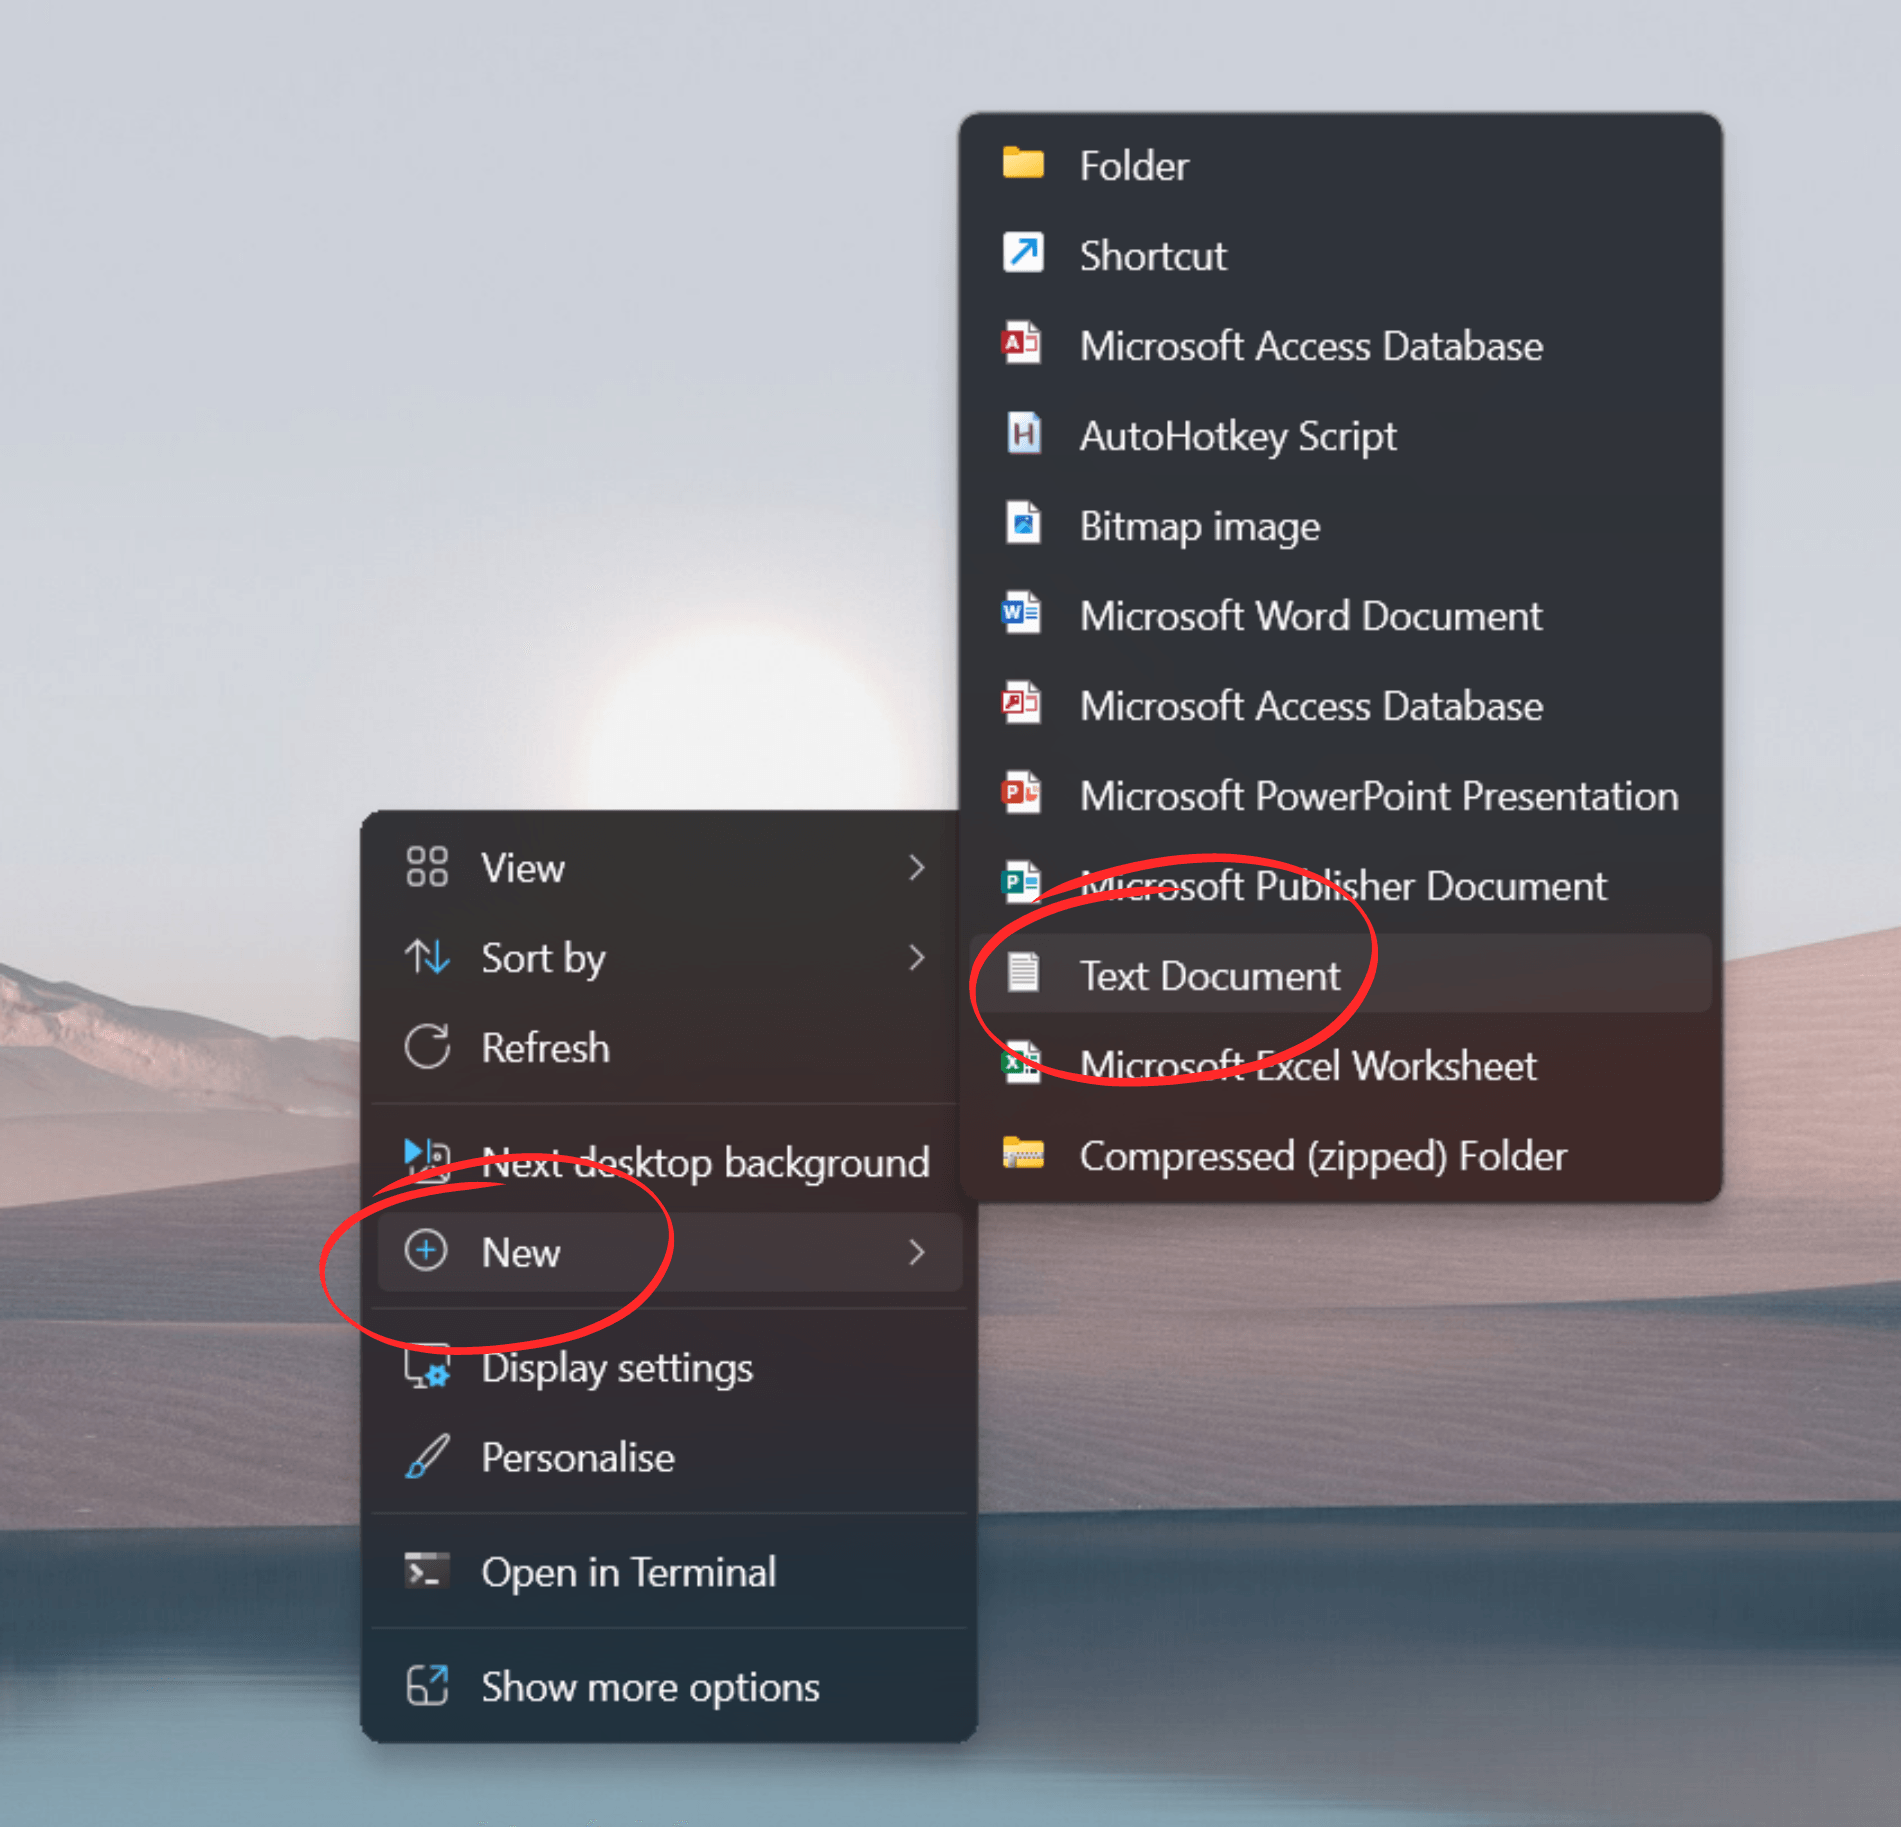Click the yellow Folder icon
Screen dimensions: 1901x1827
1022,163
